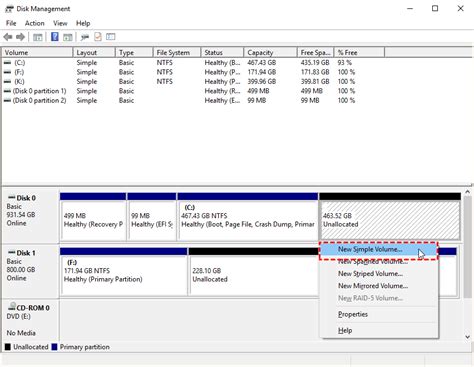Sort by the Volume column header
The image size is (474, 367).
coord(37,52)
